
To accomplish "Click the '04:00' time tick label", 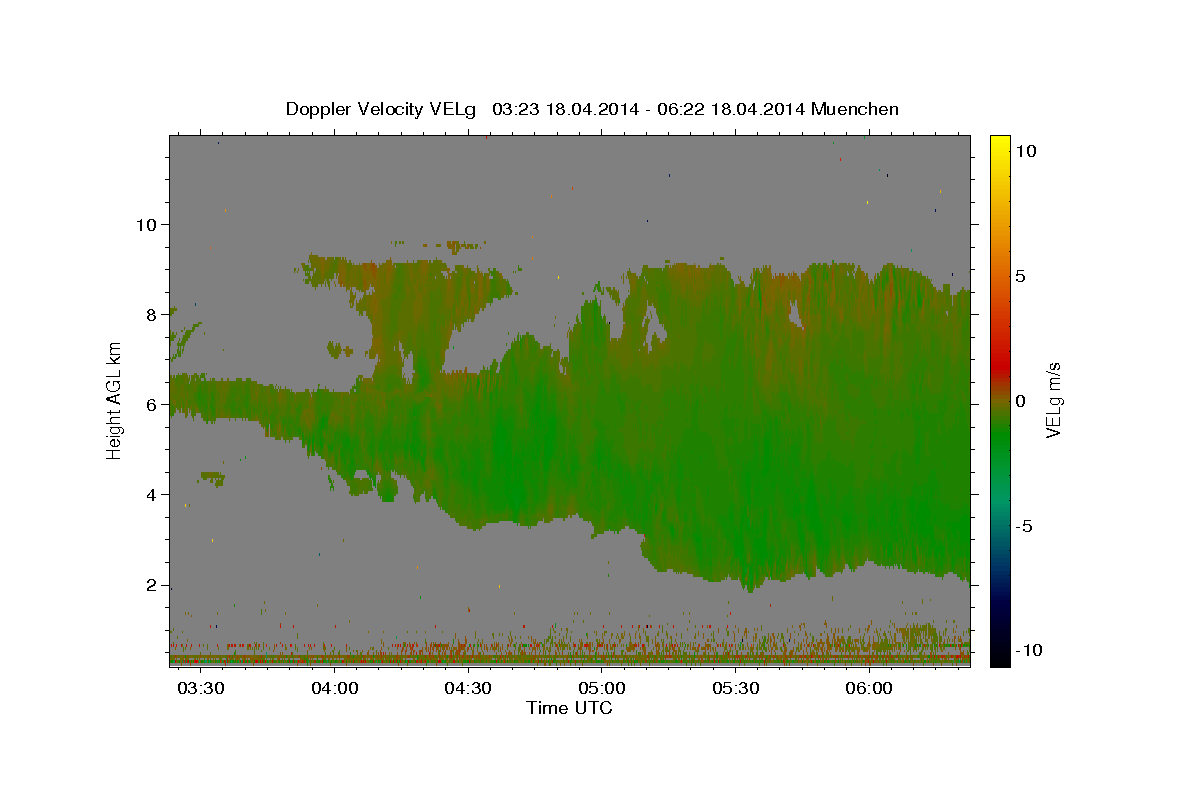I will click(335, 689).
